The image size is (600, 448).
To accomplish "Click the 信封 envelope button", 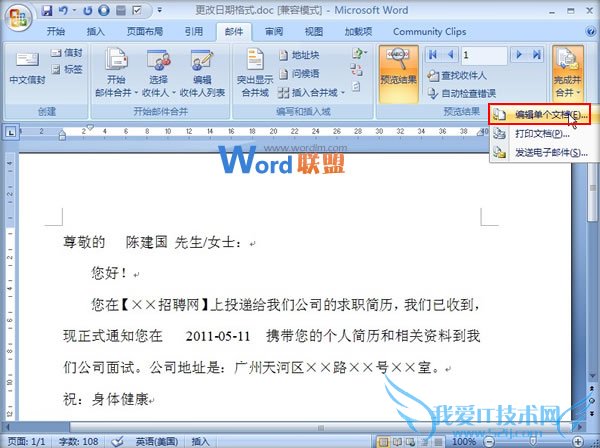I will [x=67, y=52].
